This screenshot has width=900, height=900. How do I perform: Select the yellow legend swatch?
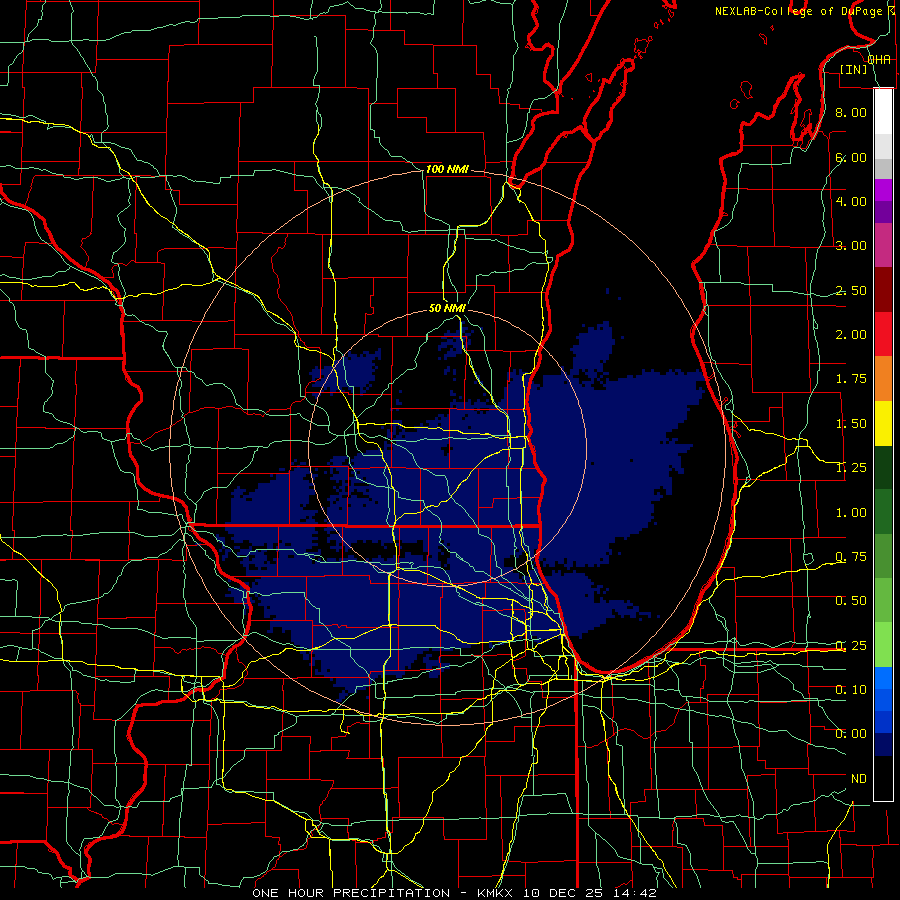coord(883,423)
